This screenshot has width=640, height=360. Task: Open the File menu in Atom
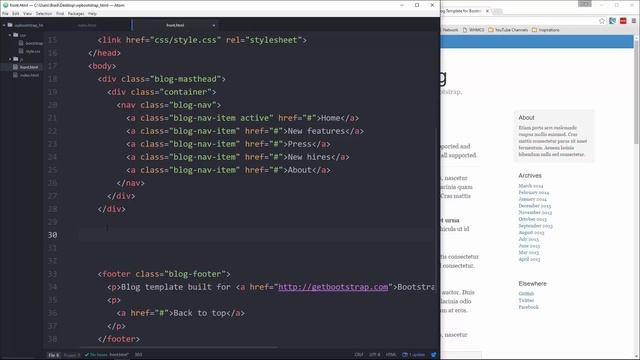click(x=5, y=13)
